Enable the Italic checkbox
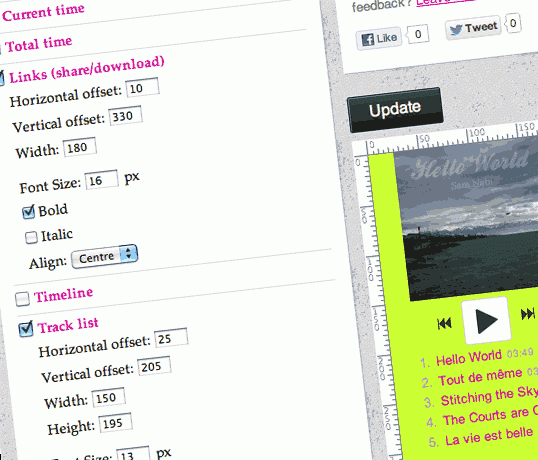Screen dimensions: 538x460 31,237
